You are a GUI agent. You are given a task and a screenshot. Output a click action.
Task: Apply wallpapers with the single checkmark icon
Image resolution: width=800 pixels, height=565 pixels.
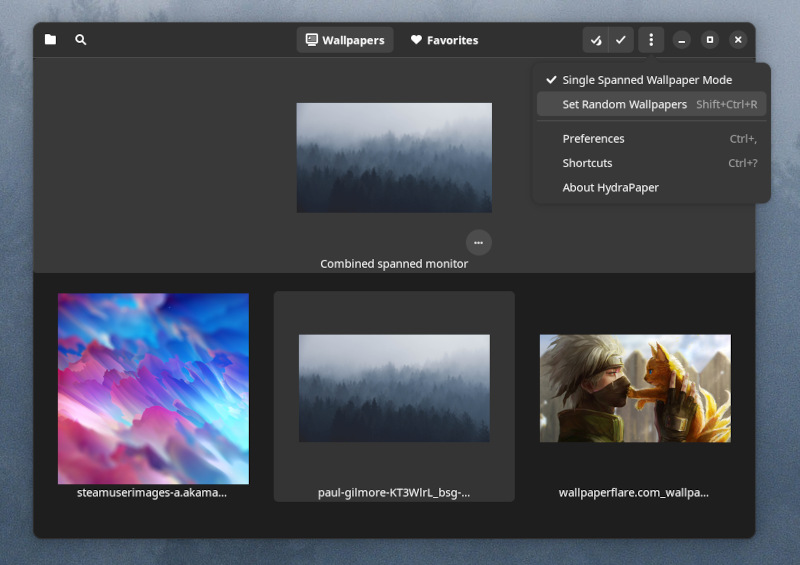621,40
